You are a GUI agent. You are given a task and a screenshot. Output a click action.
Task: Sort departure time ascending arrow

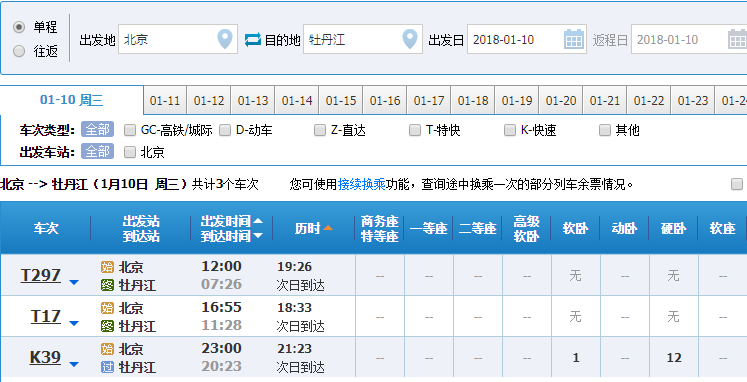[x=258, y=221]
